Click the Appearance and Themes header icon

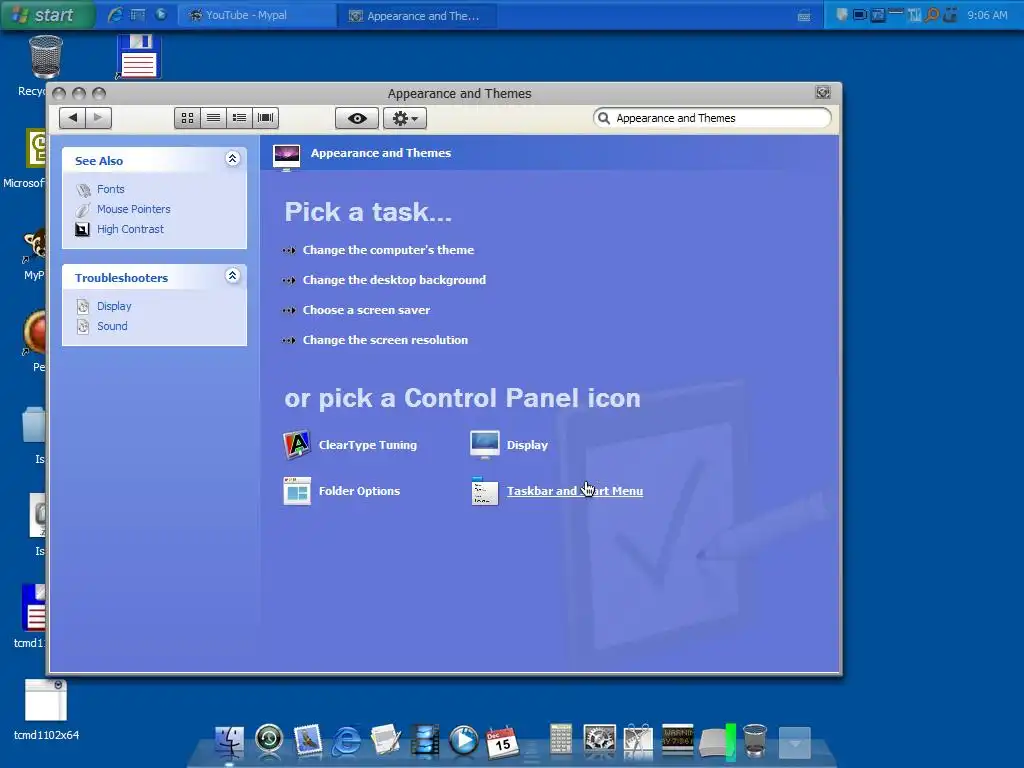coord(287,157)
